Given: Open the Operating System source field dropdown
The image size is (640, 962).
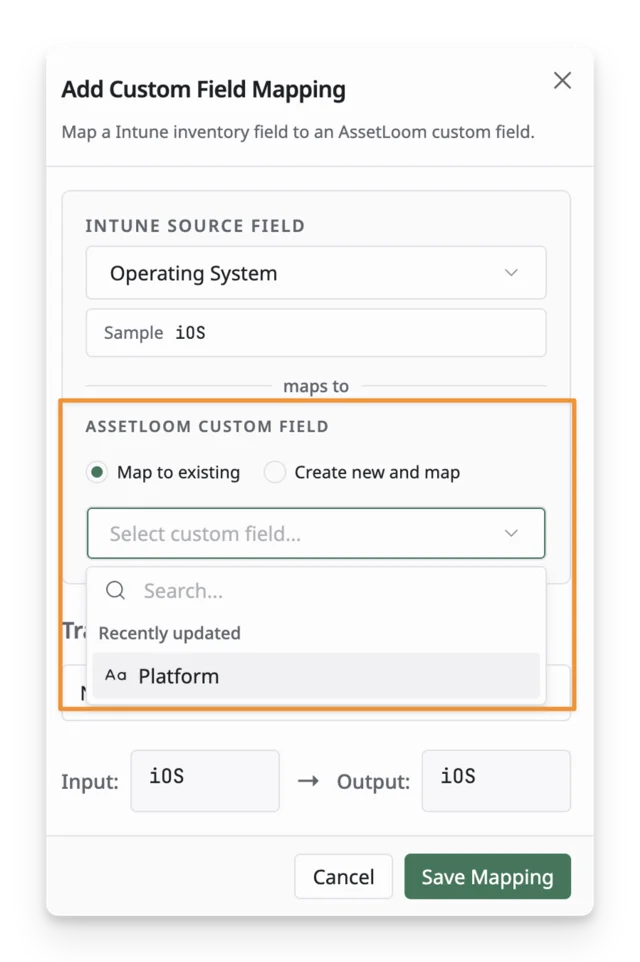Looking at the screenshot, I should point(316,273).
